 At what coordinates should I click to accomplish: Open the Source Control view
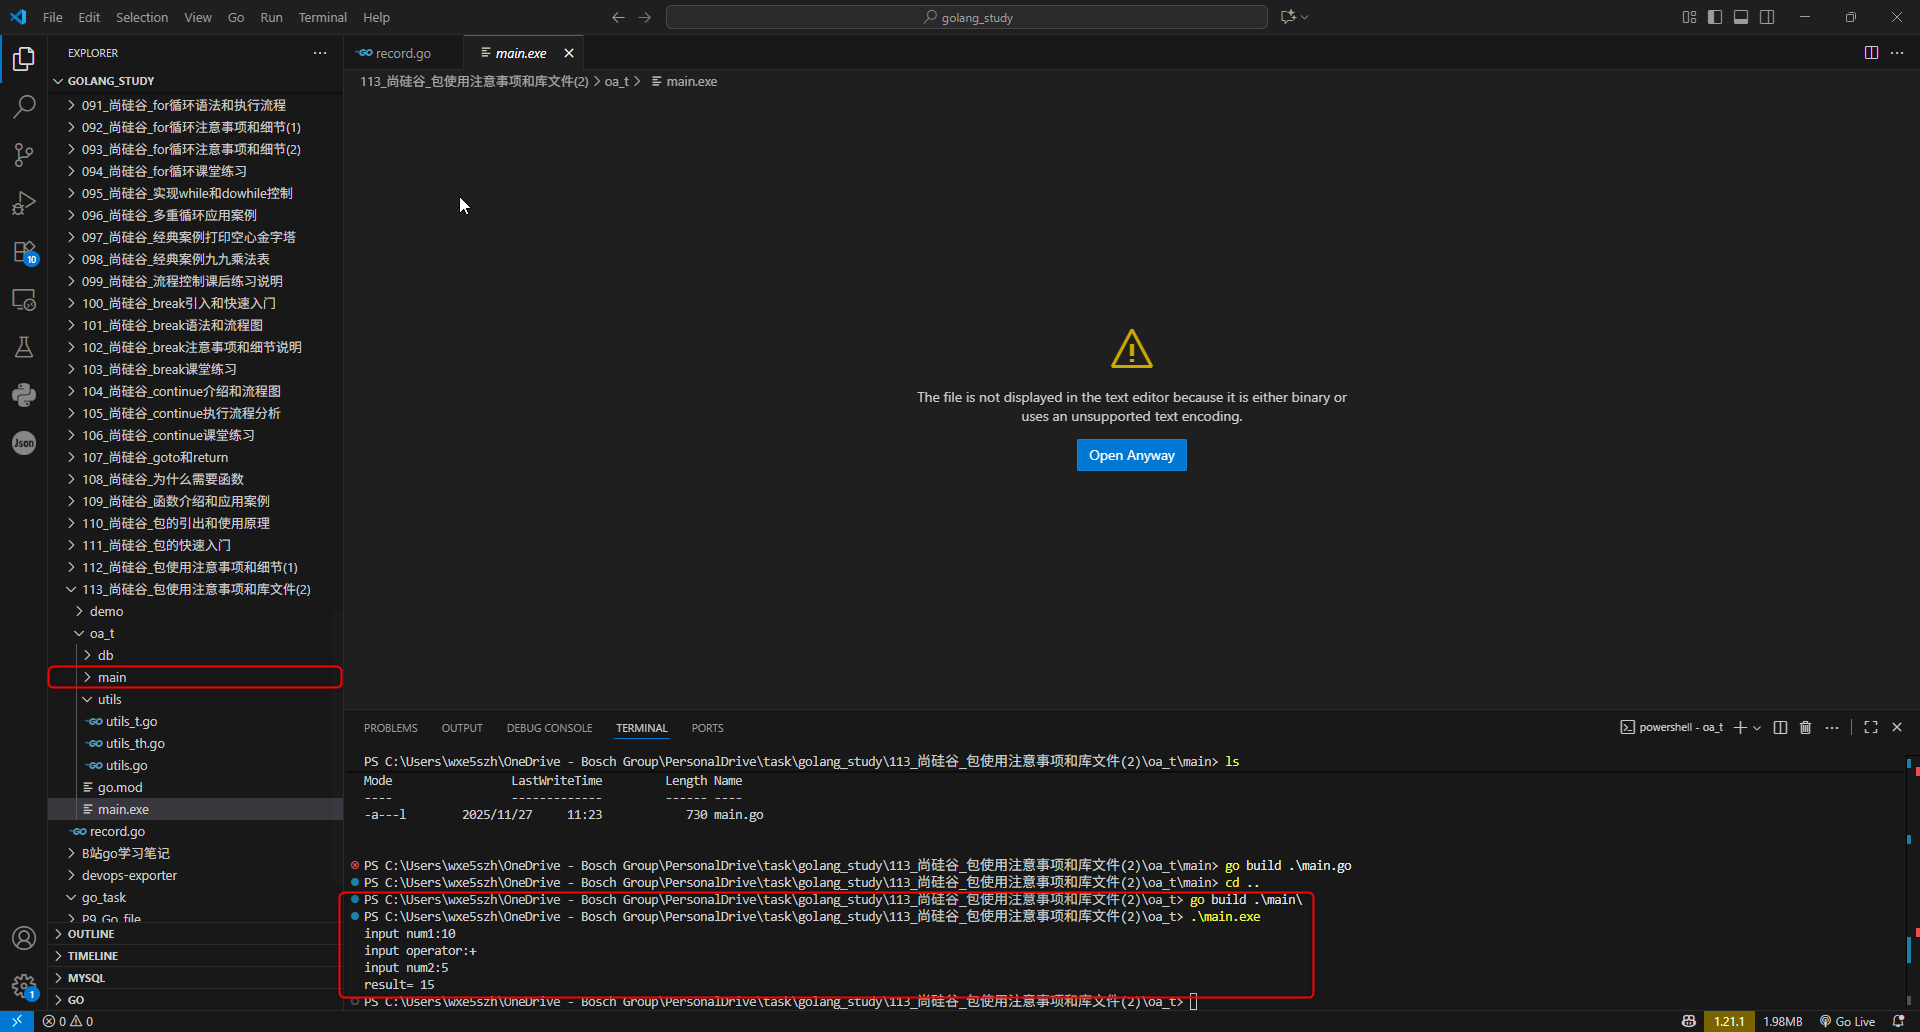coord(24,155)
